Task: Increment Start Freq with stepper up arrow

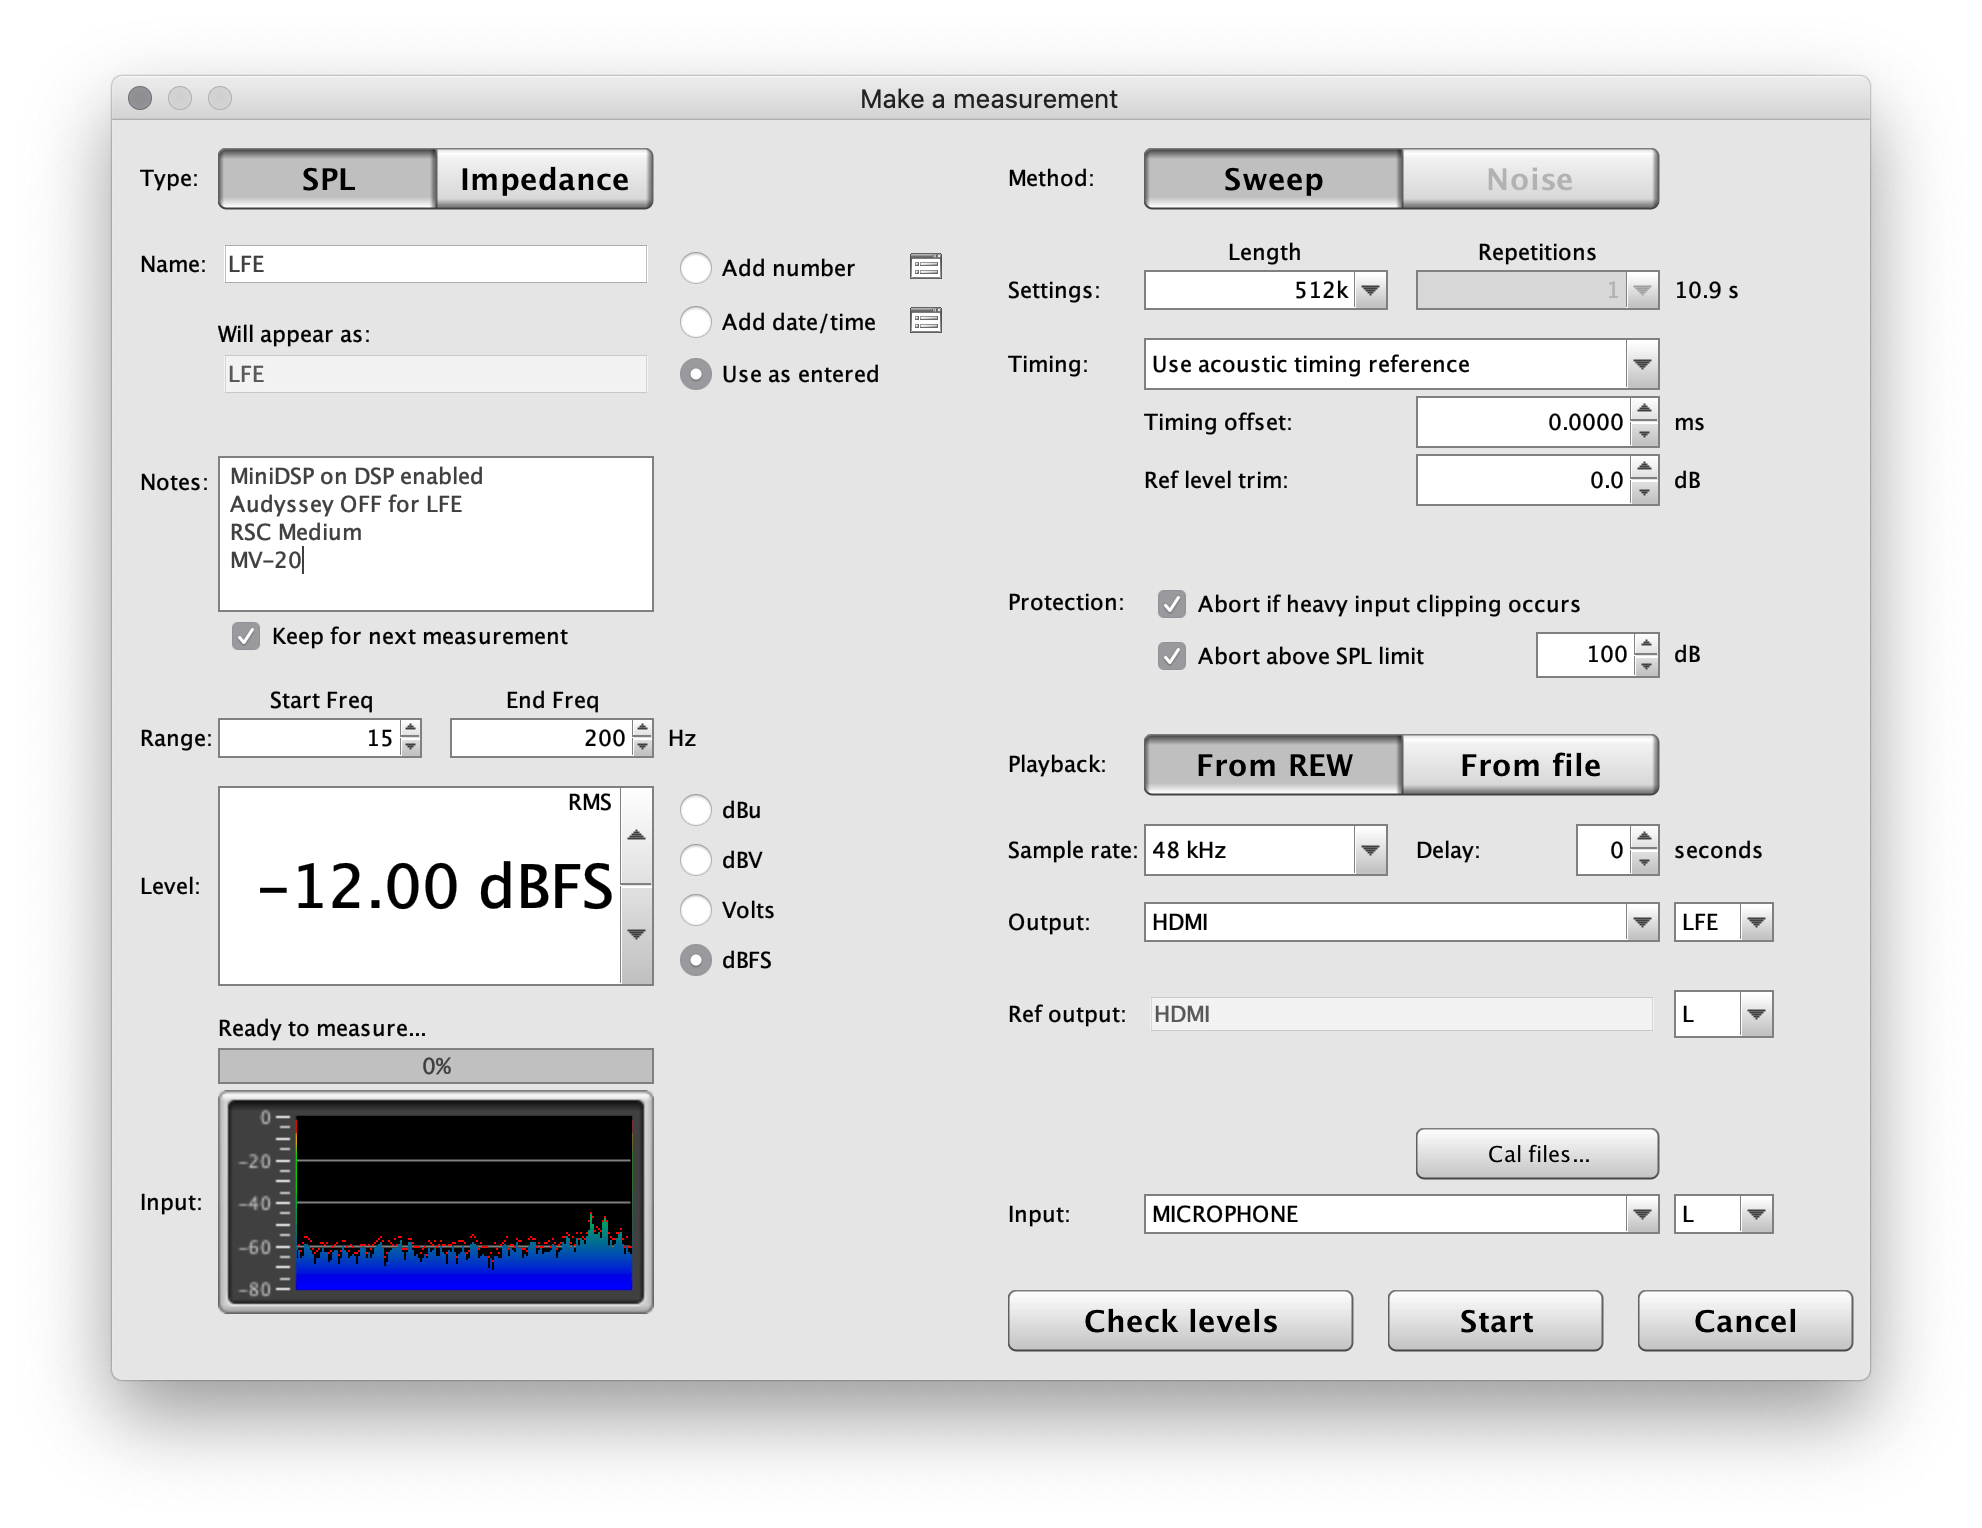Action: [410, 729]
